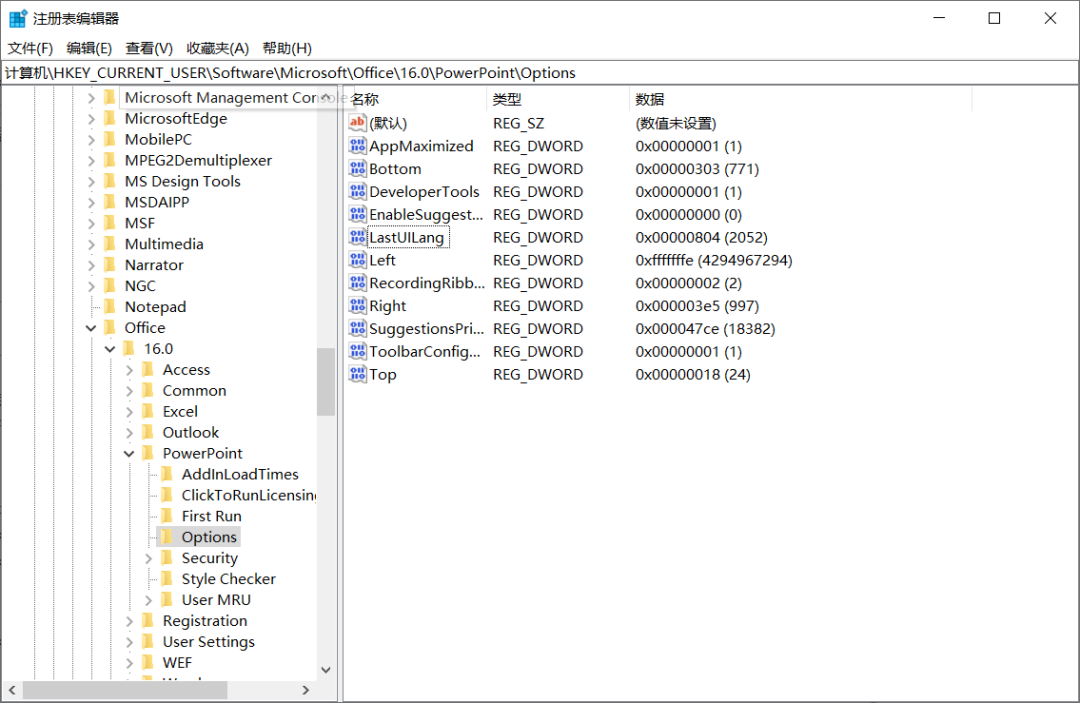Expand the Multimedia key

(91, 244)
